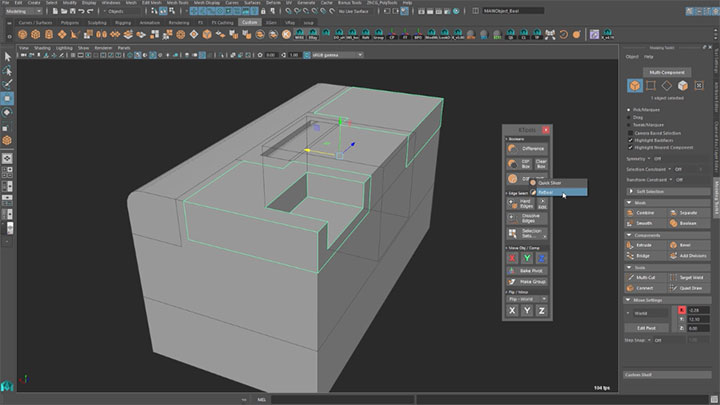Image resolution: width=720 pixels, height=405 pixels.
Task: Switch to the Rigging shelf tab
Action: 123,22
